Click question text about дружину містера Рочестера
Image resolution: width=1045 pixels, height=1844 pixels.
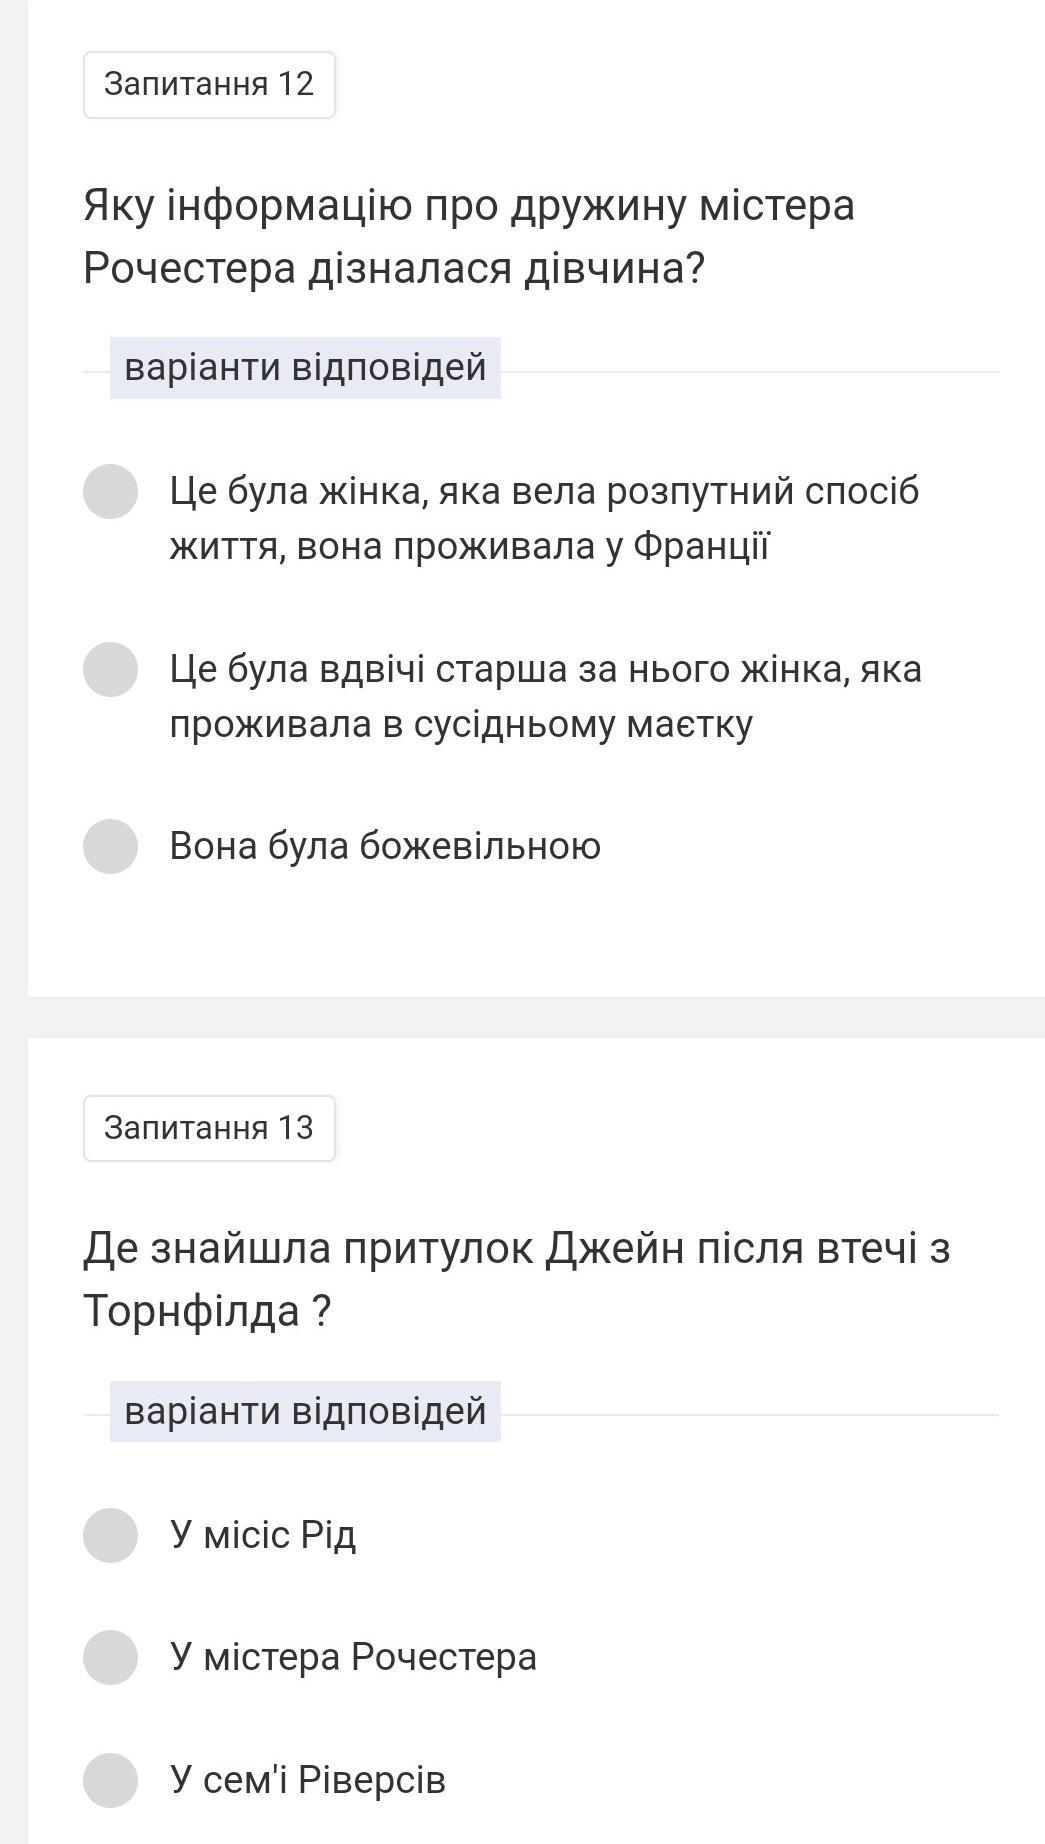[x=469, y=237]
